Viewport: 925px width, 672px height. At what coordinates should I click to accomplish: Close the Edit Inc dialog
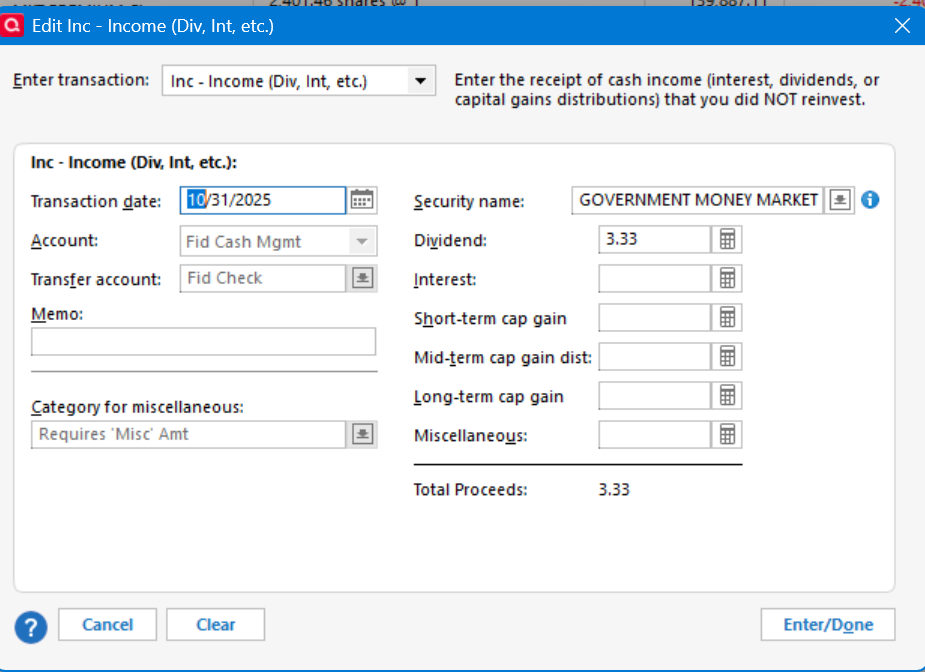click(902, 25)
